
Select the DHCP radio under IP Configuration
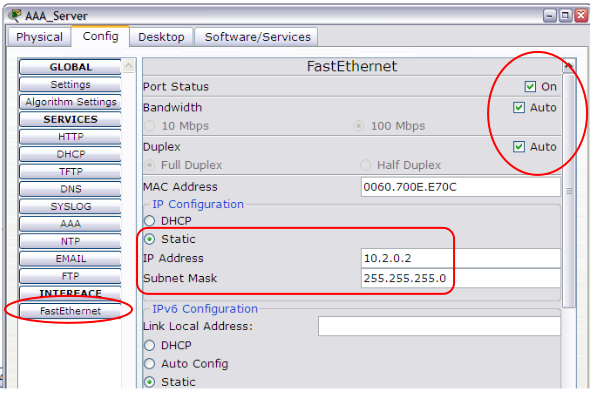[150, 221]
